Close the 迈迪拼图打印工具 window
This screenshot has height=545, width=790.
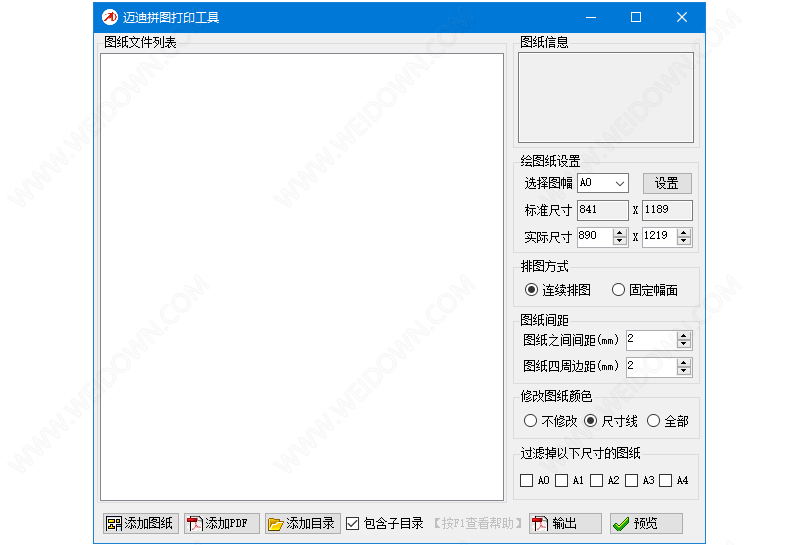point(682,18)
